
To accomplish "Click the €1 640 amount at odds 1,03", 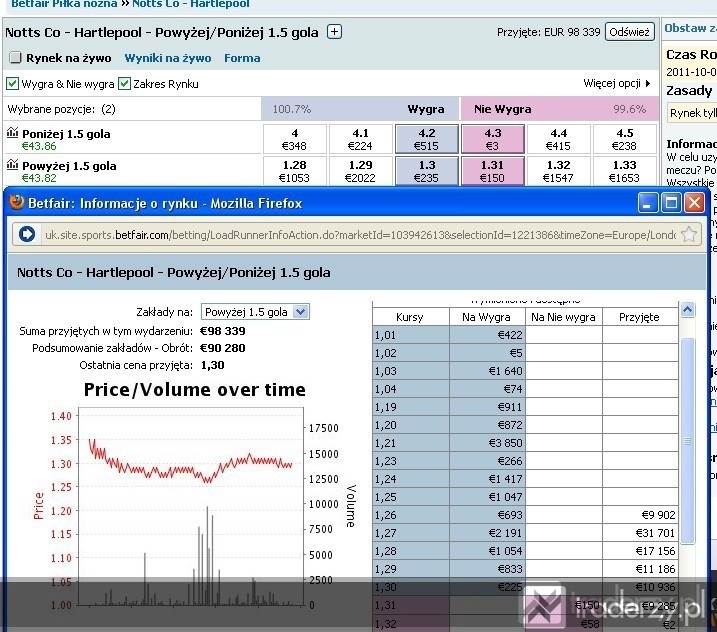I will click(x=505, y=371).
